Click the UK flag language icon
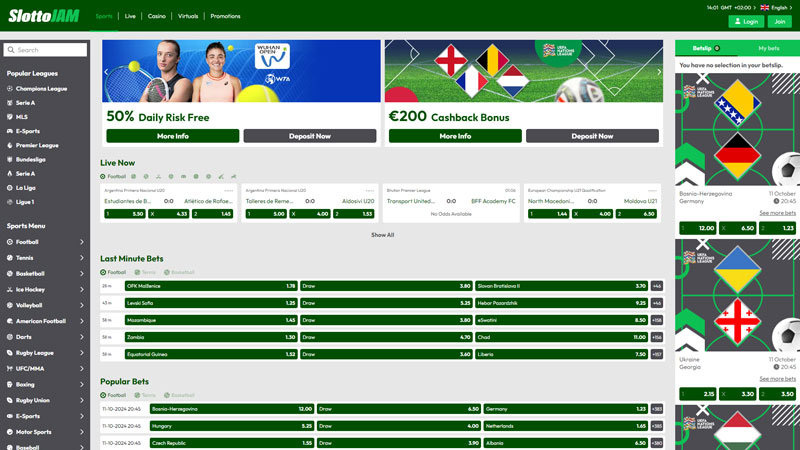800x450 pixels. tap(765, 7)
